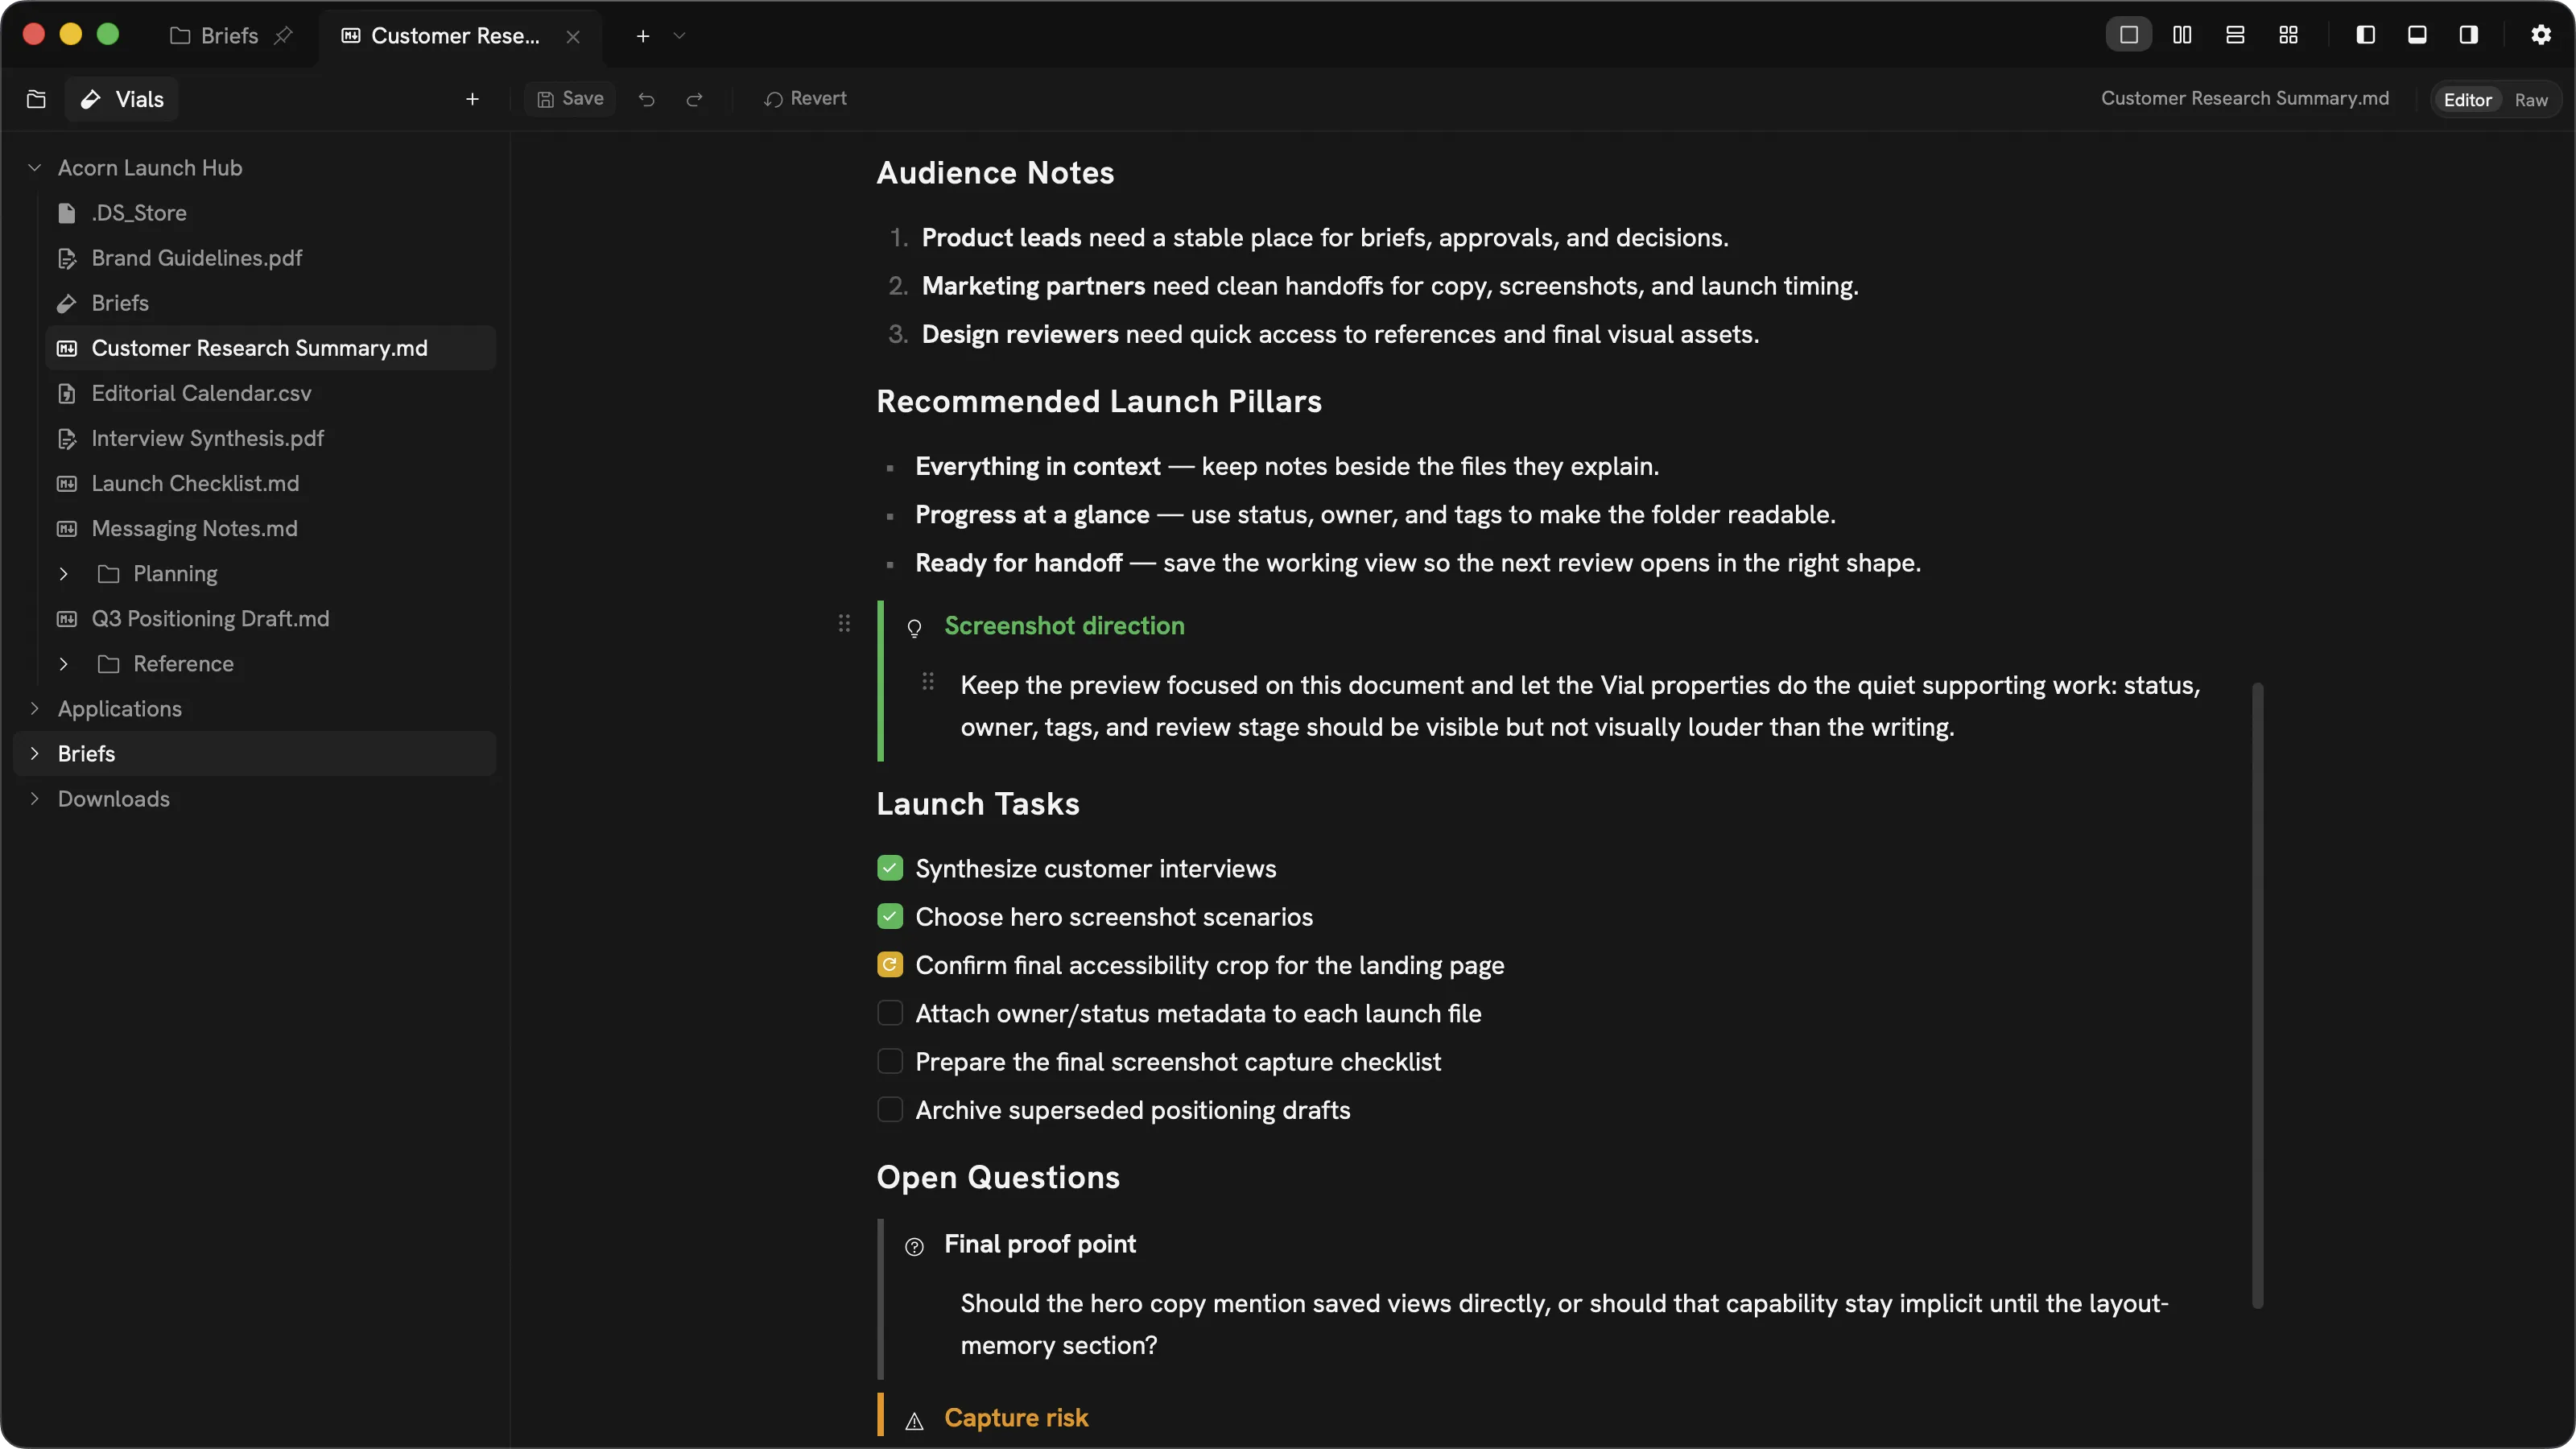Click the Recommended Launch Pillars heading

[x=1099, y=402]
